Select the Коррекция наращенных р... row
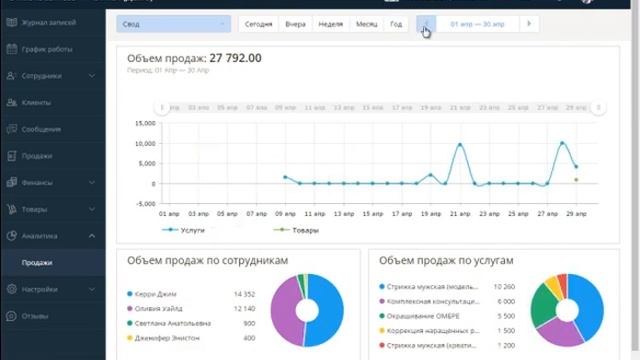The height and width of the screenshot is (360, 640). pyautogui.click(x=447, y=331)
